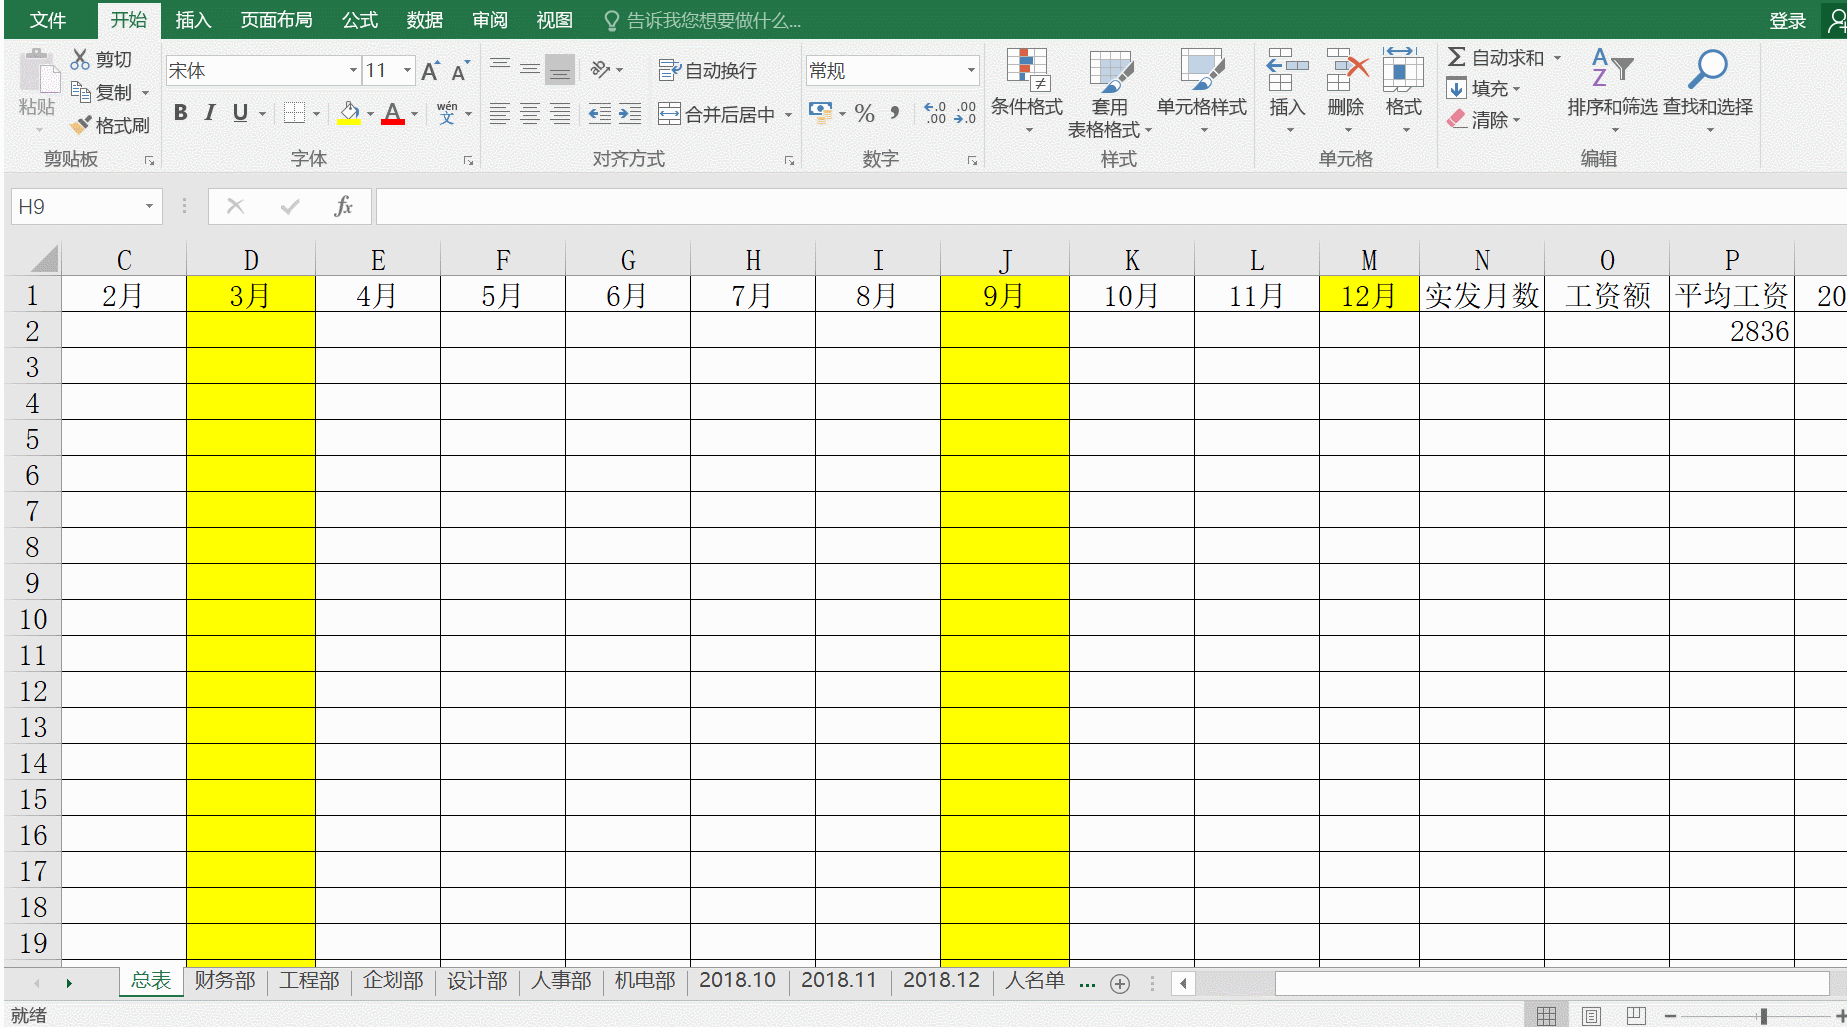Viewport: 1847px width, 1027px height.
Task: Open the number format dropdown (常规)
Action: point(971,70)
